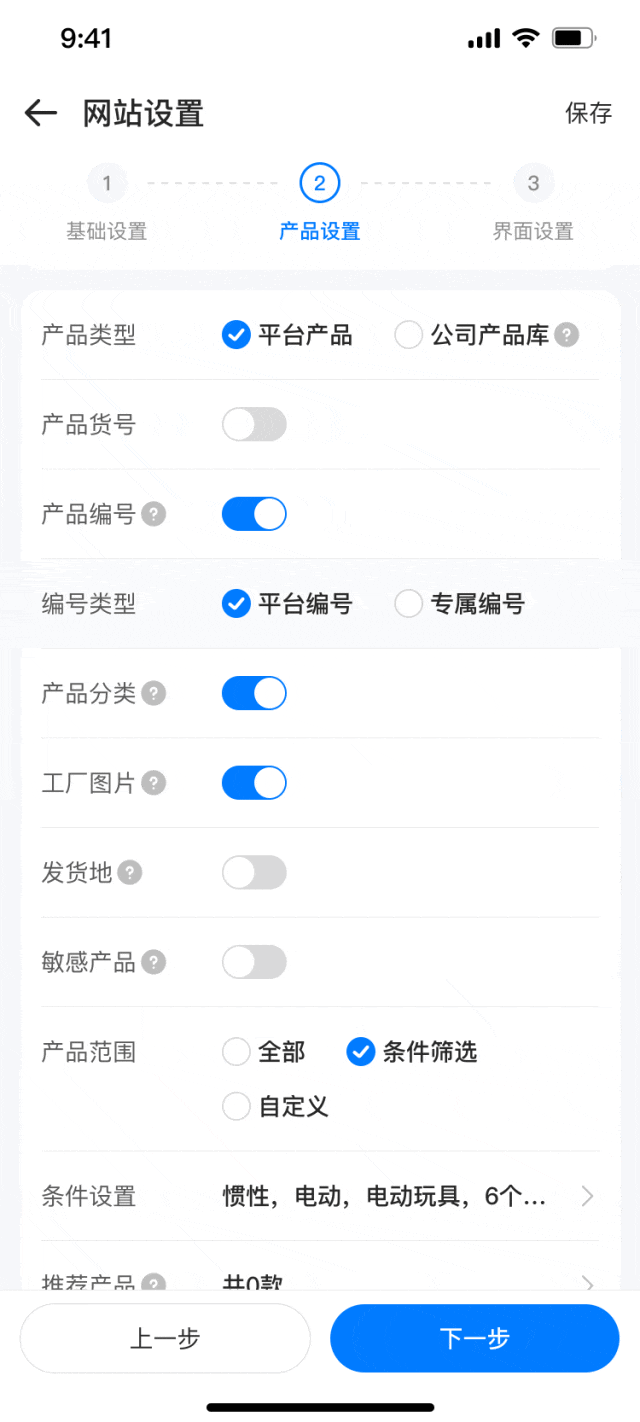This screenshot has height=1422, width=640.
Task: Open 条件设置 via its chevron arrow
Action: coord(587,1196)
